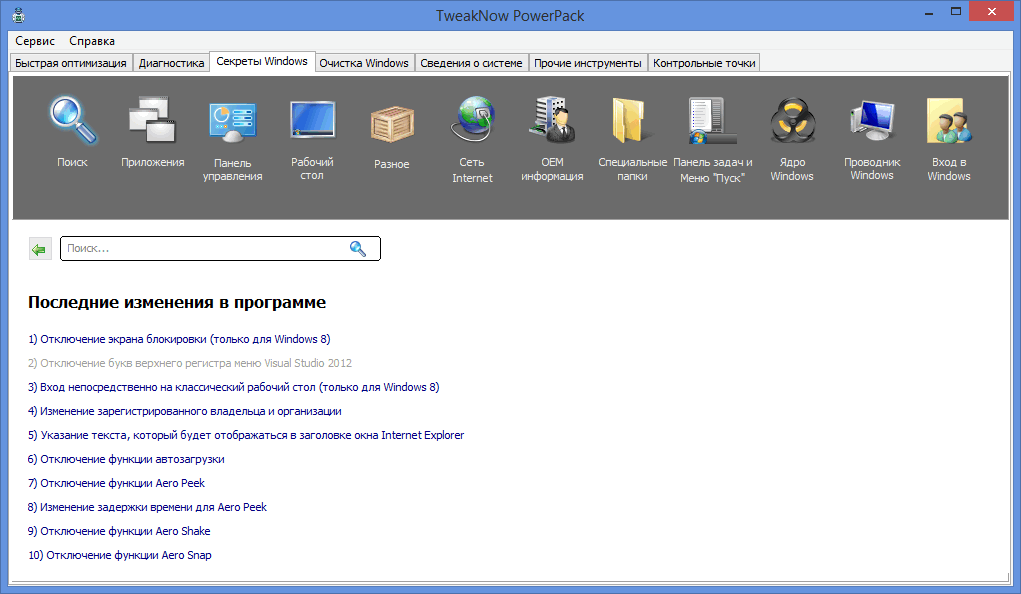Switch to the Диагностика tab
The width and height of the screenshot is (1021, 594).
[171, 63]
